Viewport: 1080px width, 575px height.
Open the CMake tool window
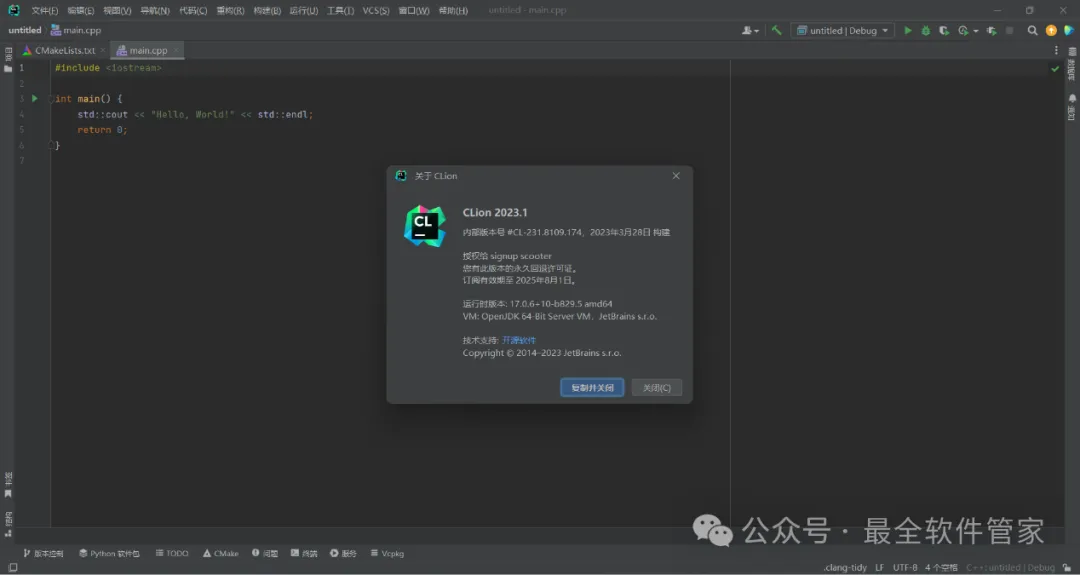click(221, 553)
